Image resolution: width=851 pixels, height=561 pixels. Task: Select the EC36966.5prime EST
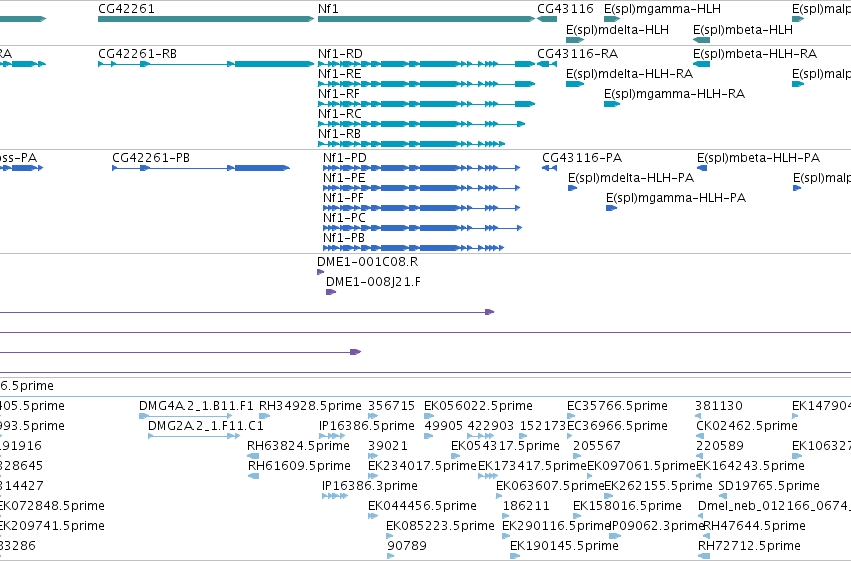(571, 436)
